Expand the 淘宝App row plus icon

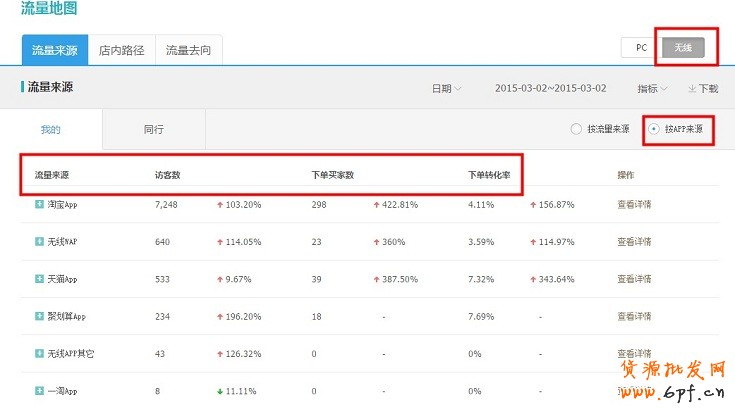coord(38,204)
